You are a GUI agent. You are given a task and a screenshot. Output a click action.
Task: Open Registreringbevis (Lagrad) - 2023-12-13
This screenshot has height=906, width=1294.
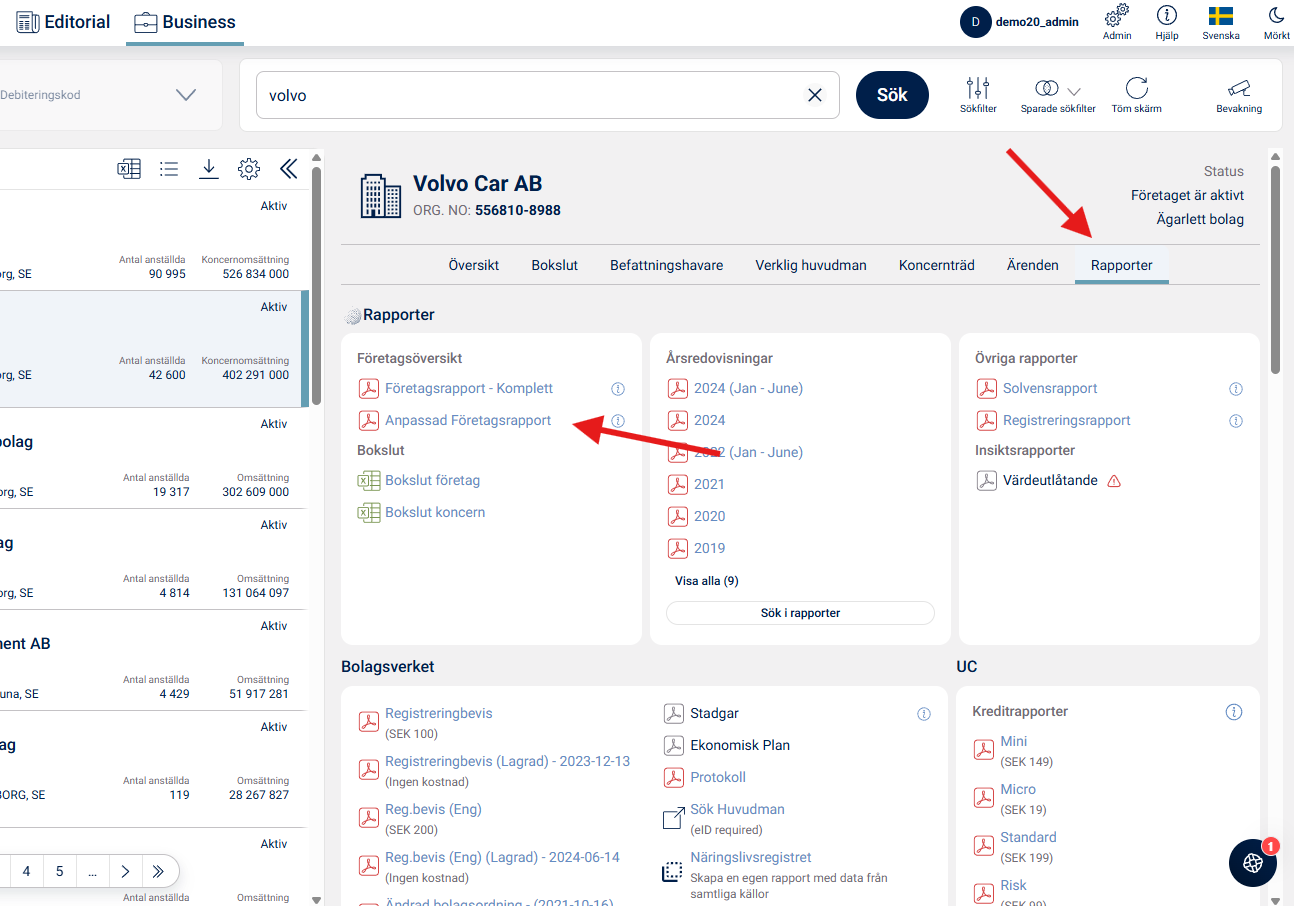click(507, 761)
